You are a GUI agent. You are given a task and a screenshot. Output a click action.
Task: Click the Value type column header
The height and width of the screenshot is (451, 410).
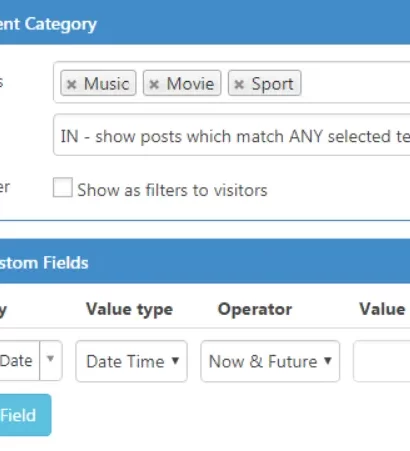(130, 310)
